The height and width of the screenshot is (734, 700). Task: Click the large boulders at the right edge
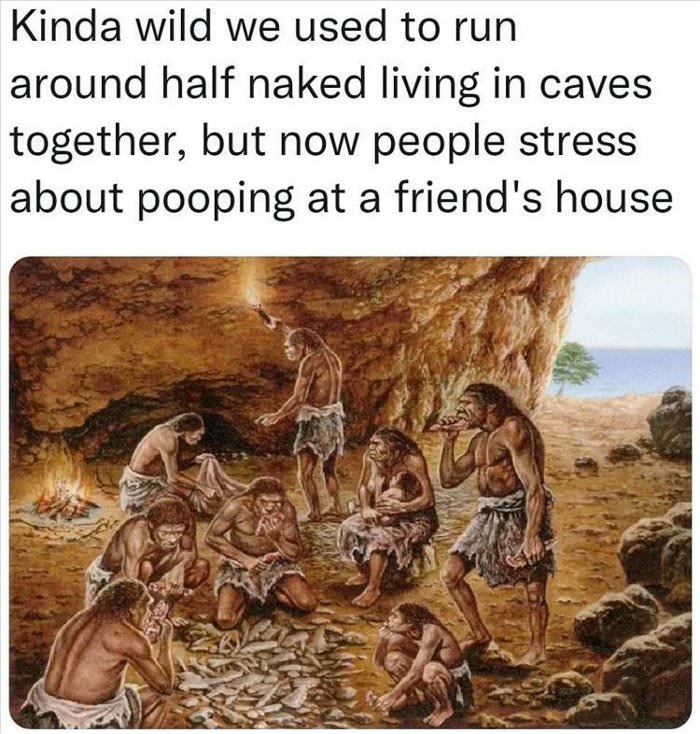(651, 609)
